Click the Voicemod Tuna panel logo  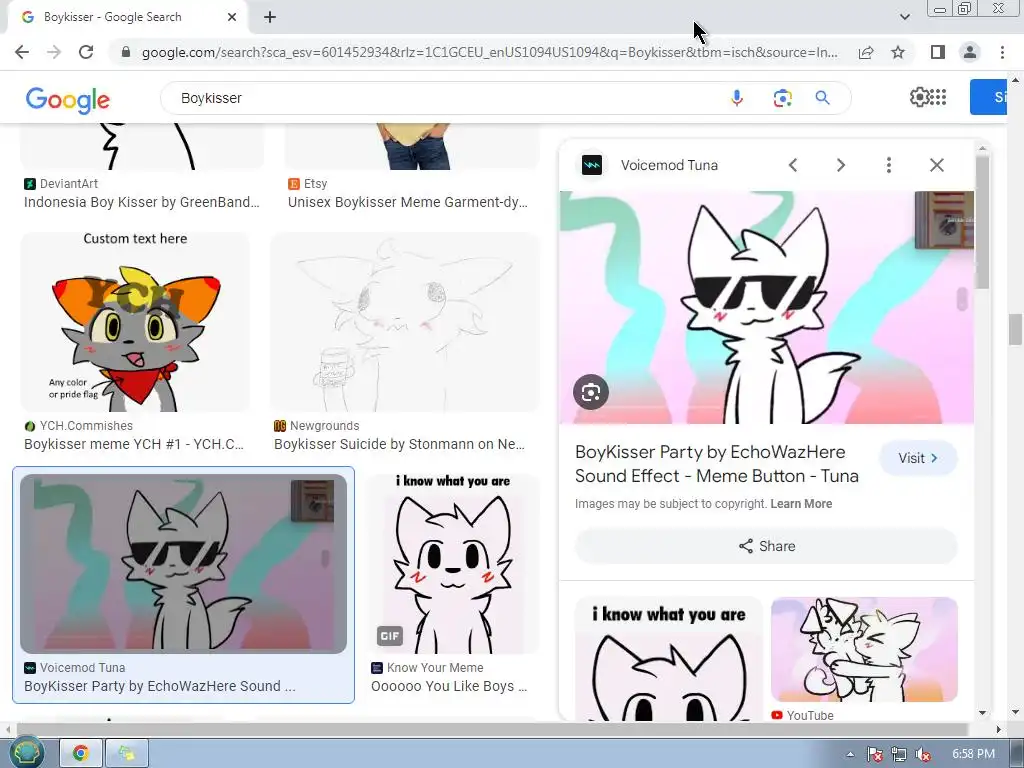pos(592,165)
